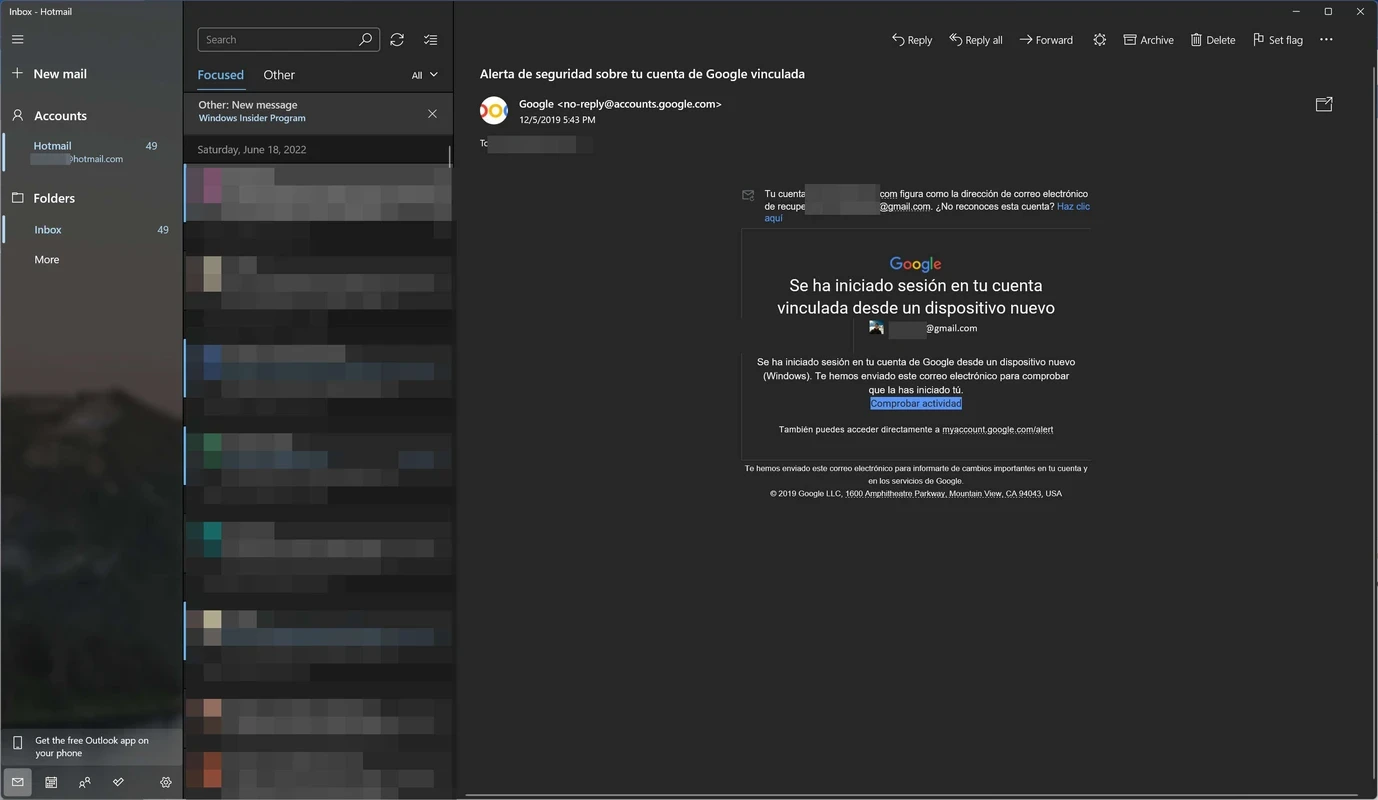The image size is (1378, 800).
Task: Open Settings gear icon
Action: [166, 782]
